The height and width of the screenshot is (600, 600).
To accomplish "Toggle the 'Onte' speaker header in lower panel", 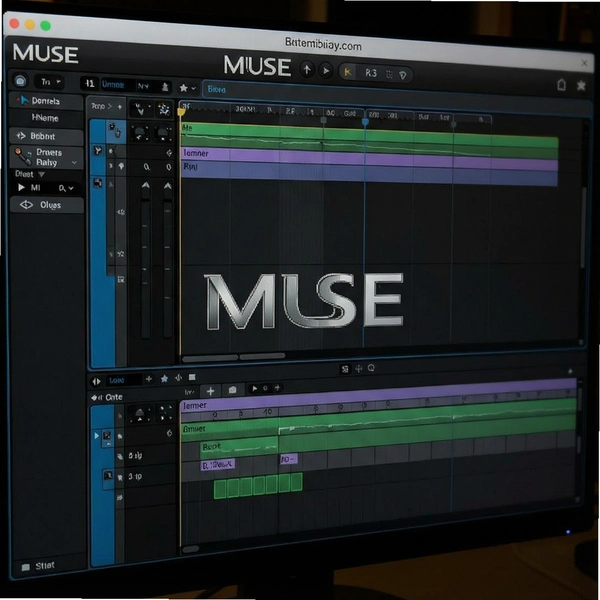I will click(x=107, y=398).
